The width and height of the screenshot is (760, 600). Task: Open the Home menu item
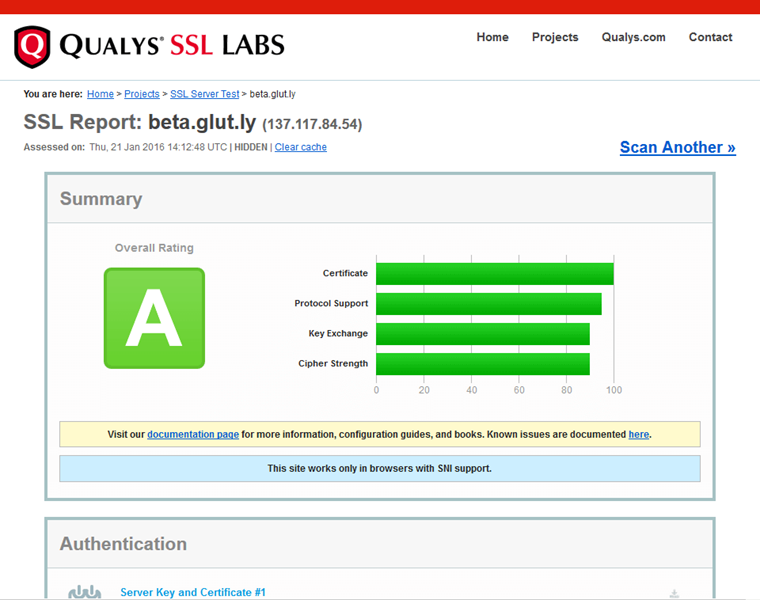pos(492,37)
